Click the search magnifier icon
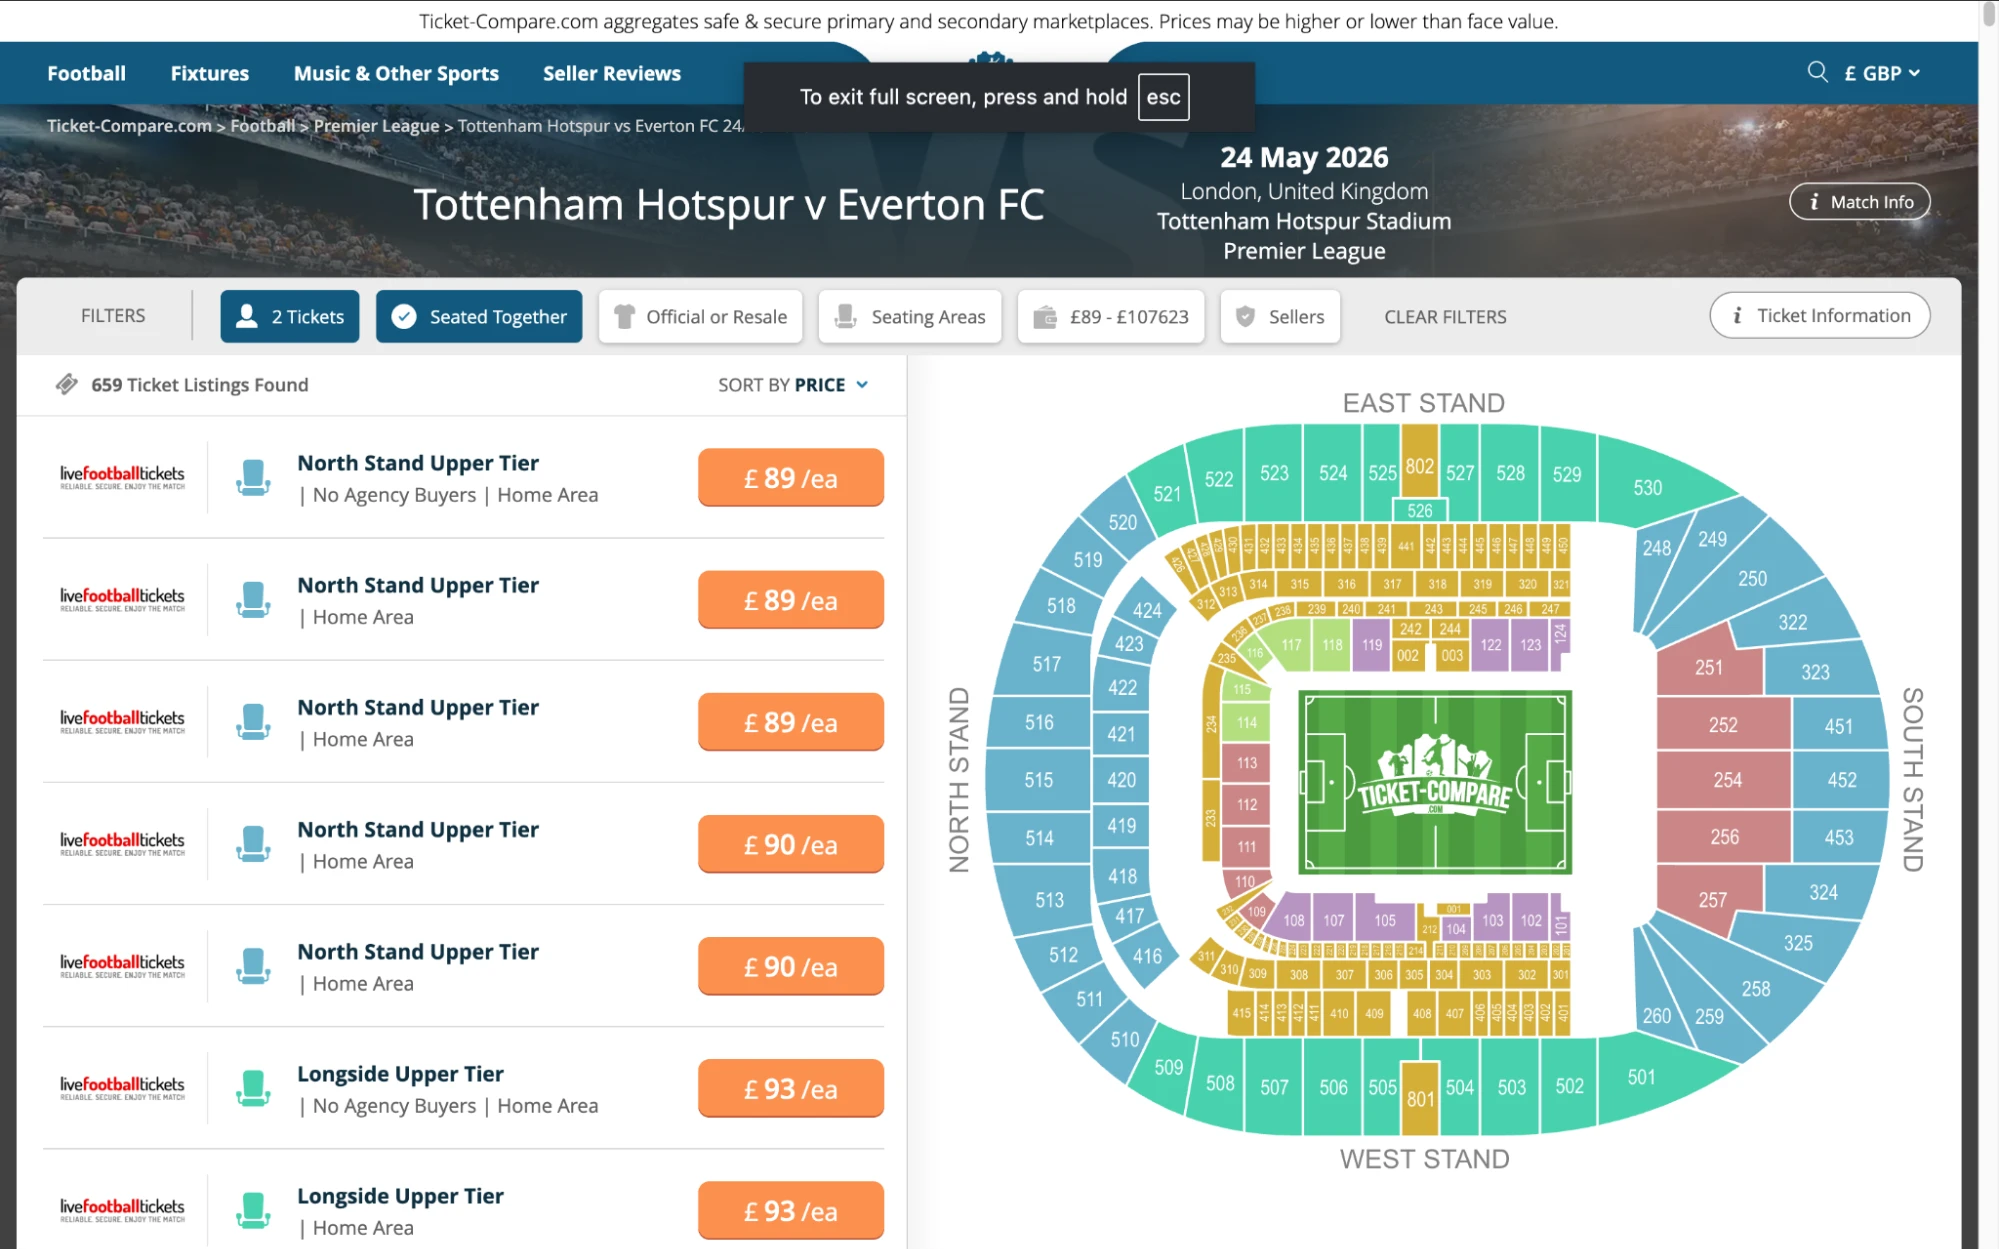 coord(1817,73)
